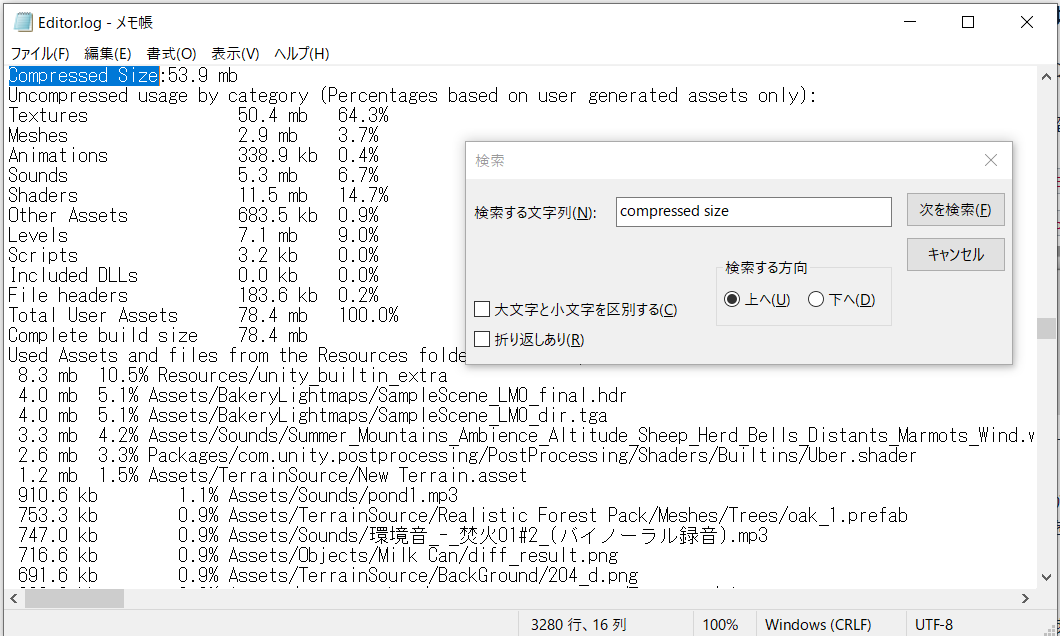Click the 'Meshes' line
Screen dimensions: 1060x636
point(193,135)
